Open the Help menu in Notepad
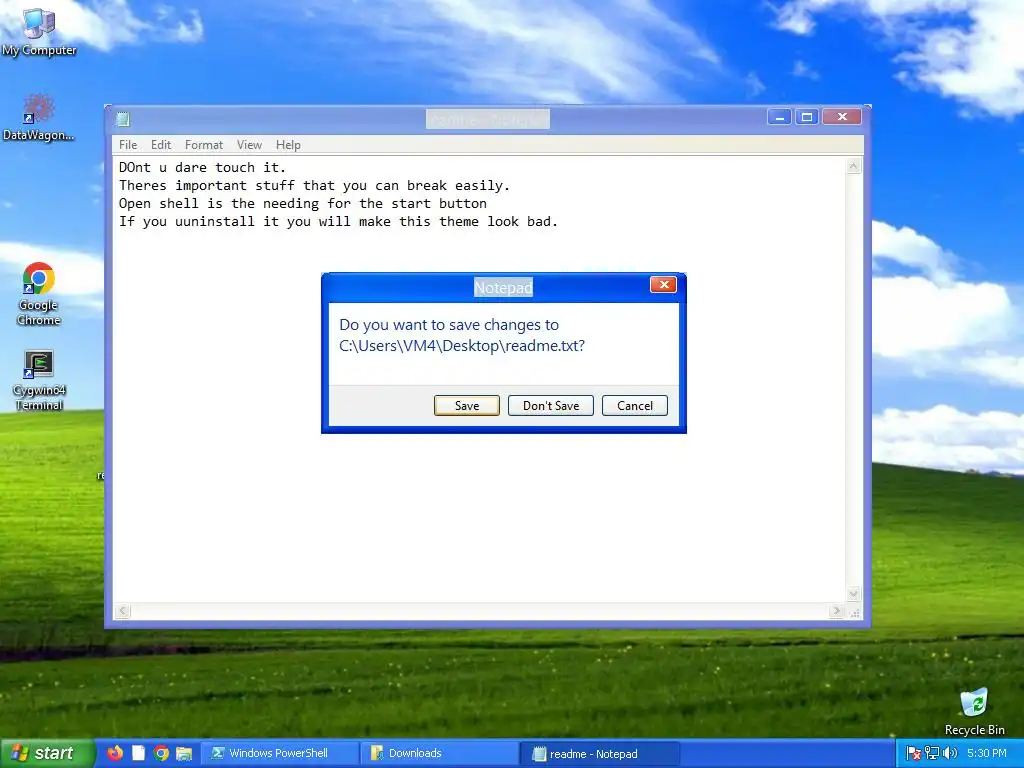Image resolution: width=1024 pixels, height=768 pixels. 288,145
